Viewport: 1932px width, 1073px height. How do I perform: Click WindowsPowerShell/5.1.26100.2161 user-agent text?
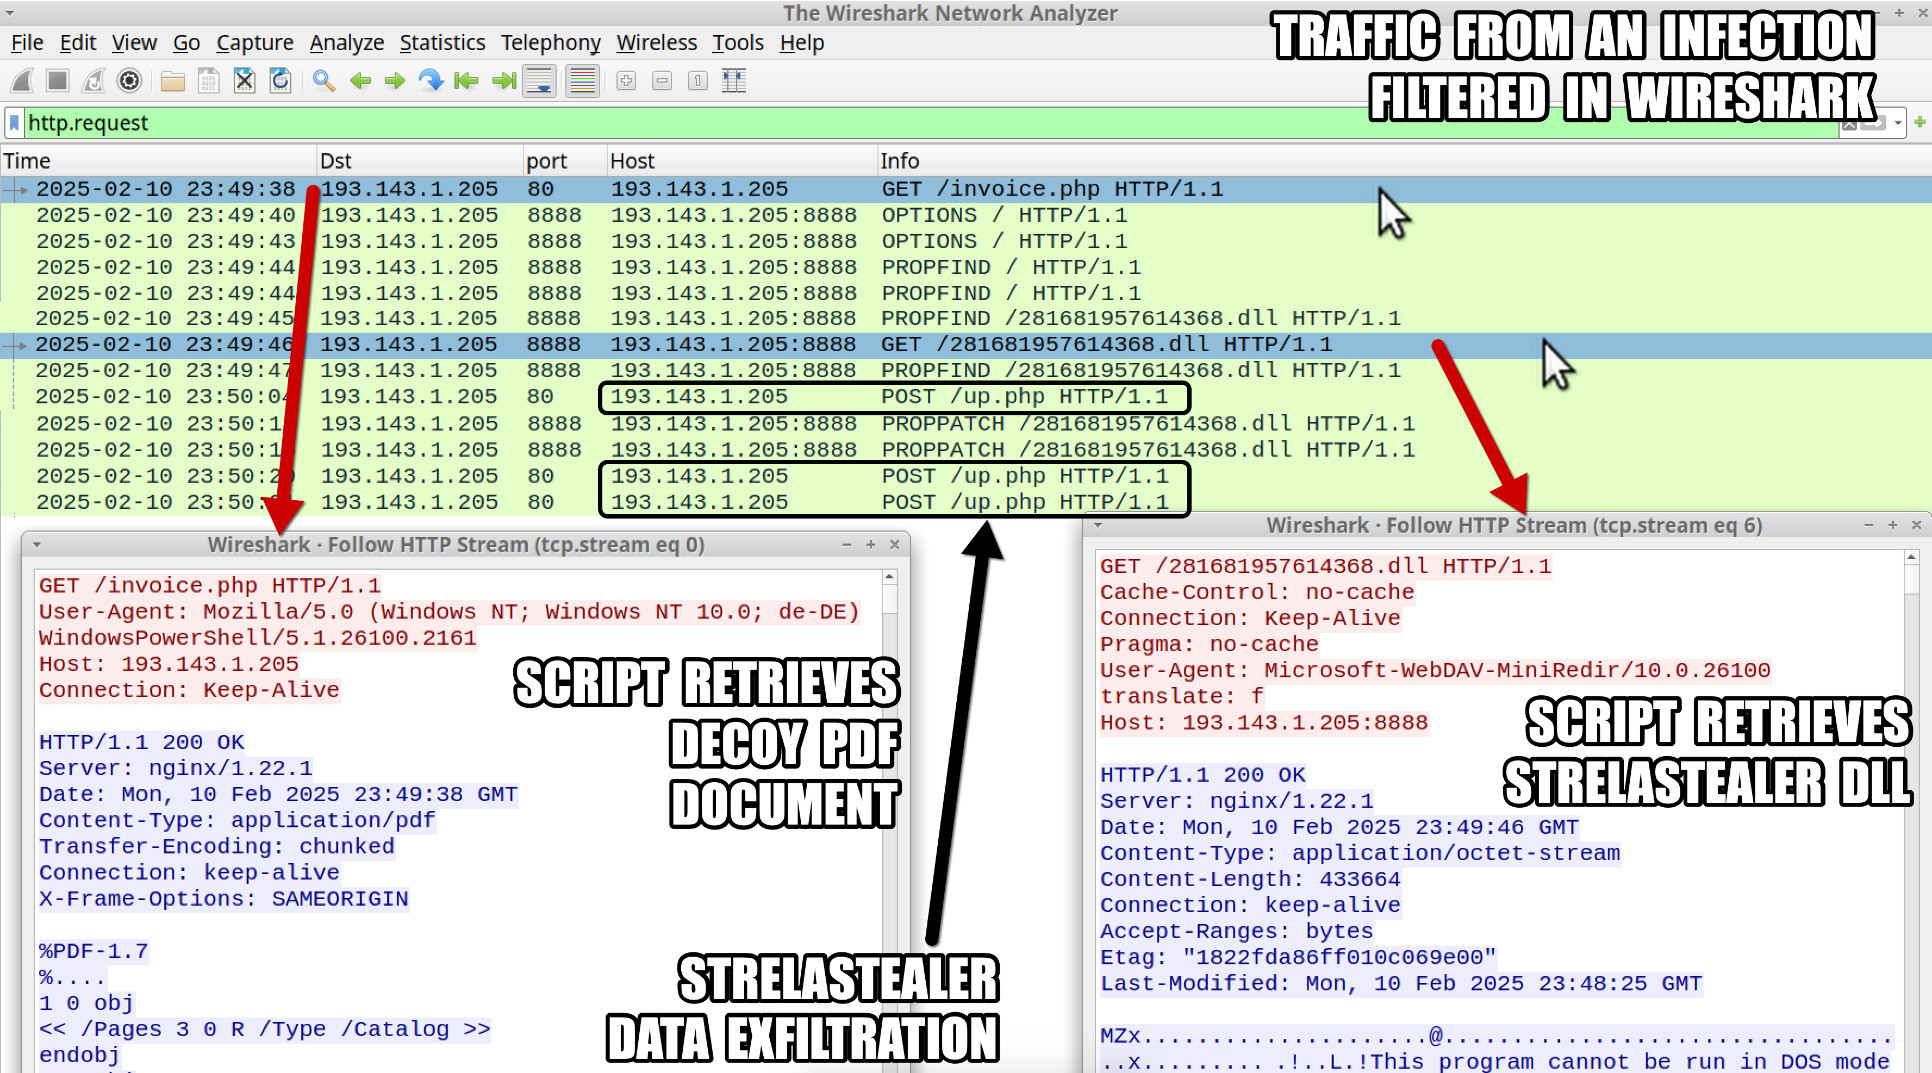[258, 638]
